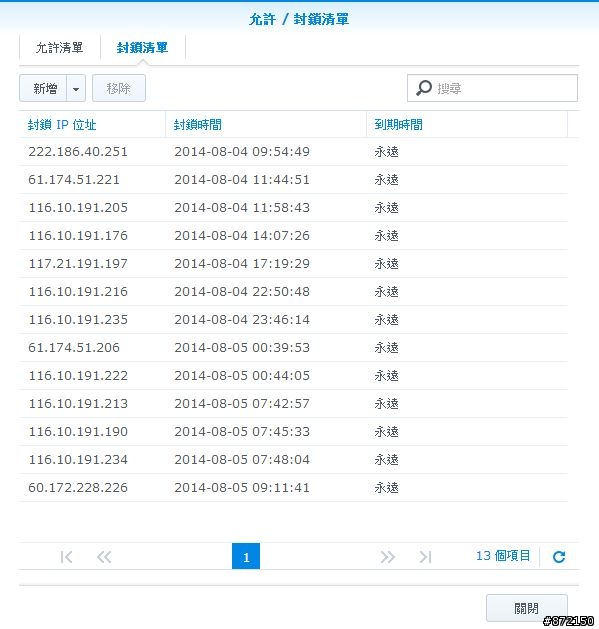Click block time 2014-08-05 07:48:04
599x629 pixels.
click(242, 460)
